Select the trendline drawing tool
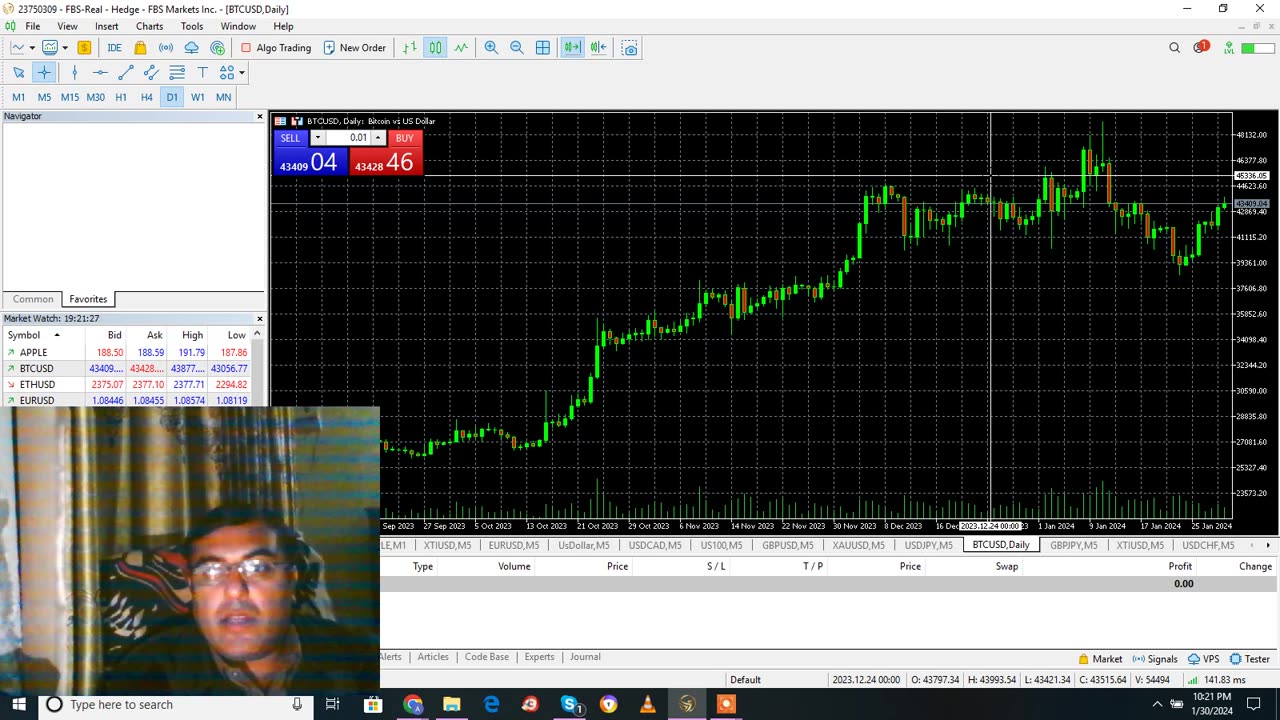The height and width of the screenshot is (720, 1280). coord(125,72)
